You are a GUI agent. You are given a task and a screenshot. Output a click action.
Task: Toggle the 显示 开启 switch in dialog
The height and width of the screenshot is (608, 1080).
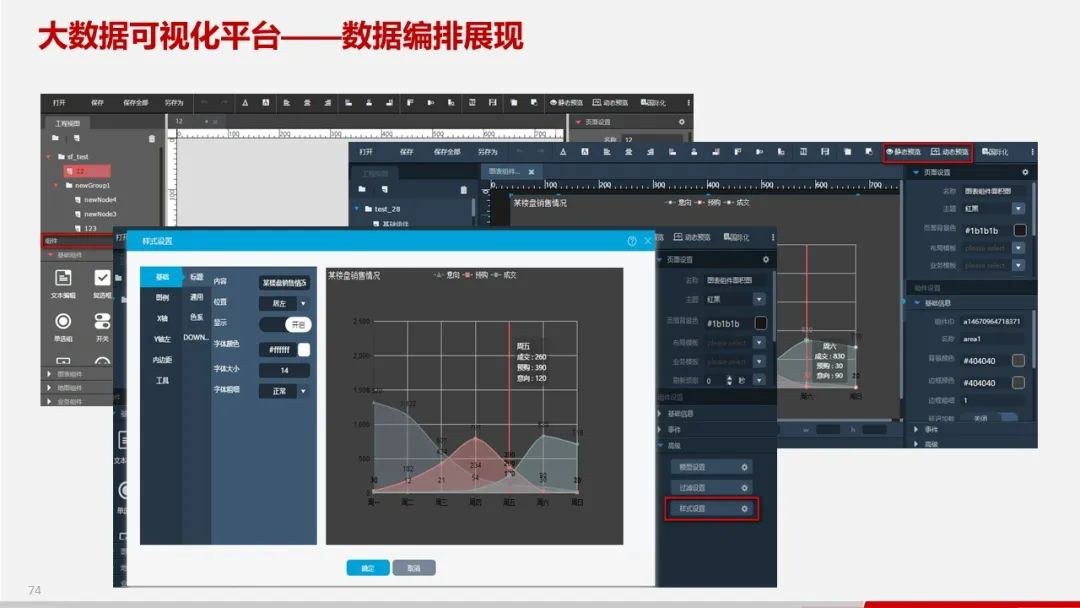(x=285, y=324)
